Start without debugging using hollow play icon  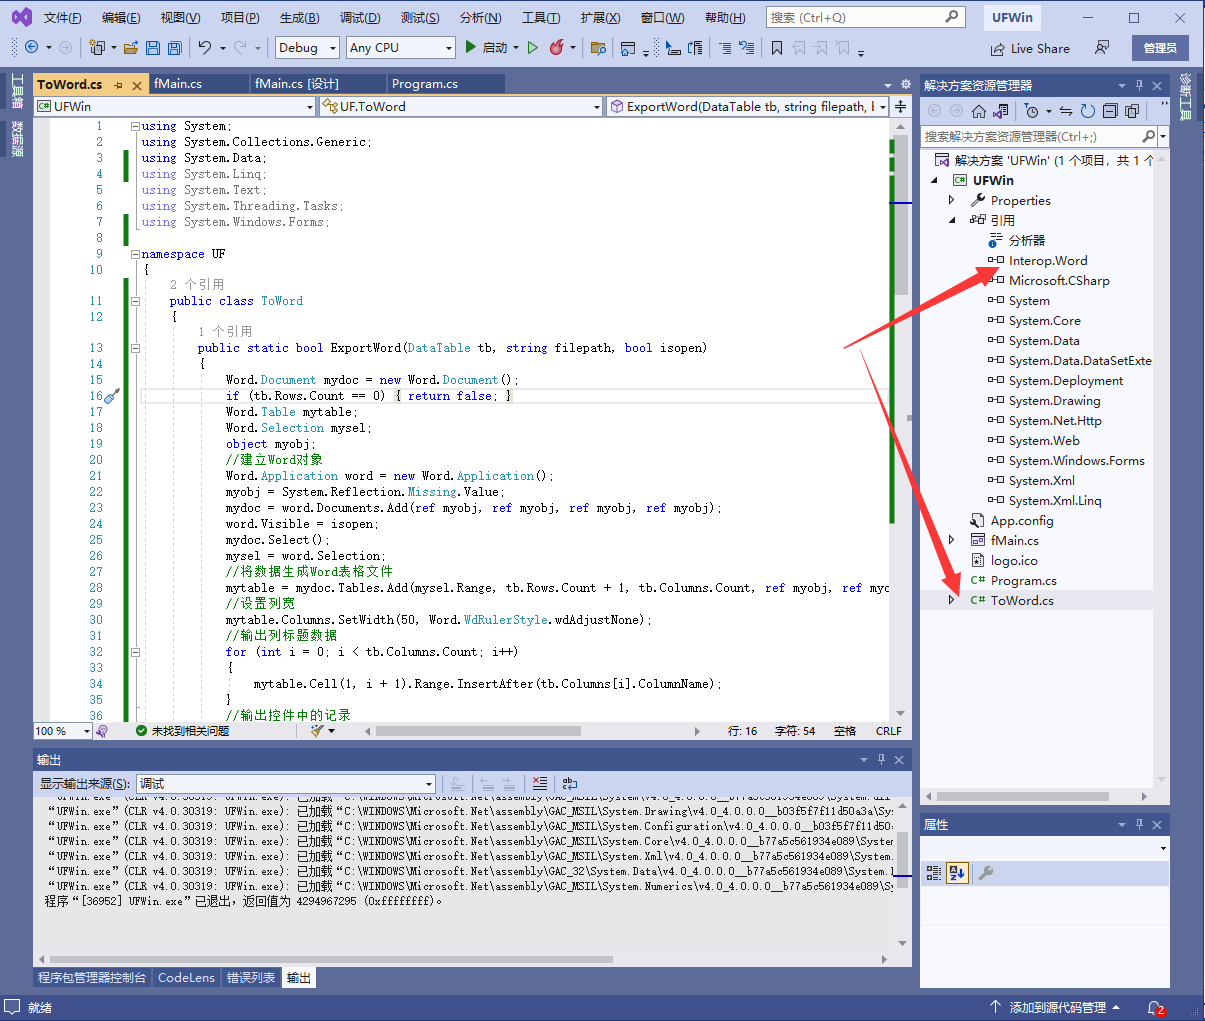point(533,48)
